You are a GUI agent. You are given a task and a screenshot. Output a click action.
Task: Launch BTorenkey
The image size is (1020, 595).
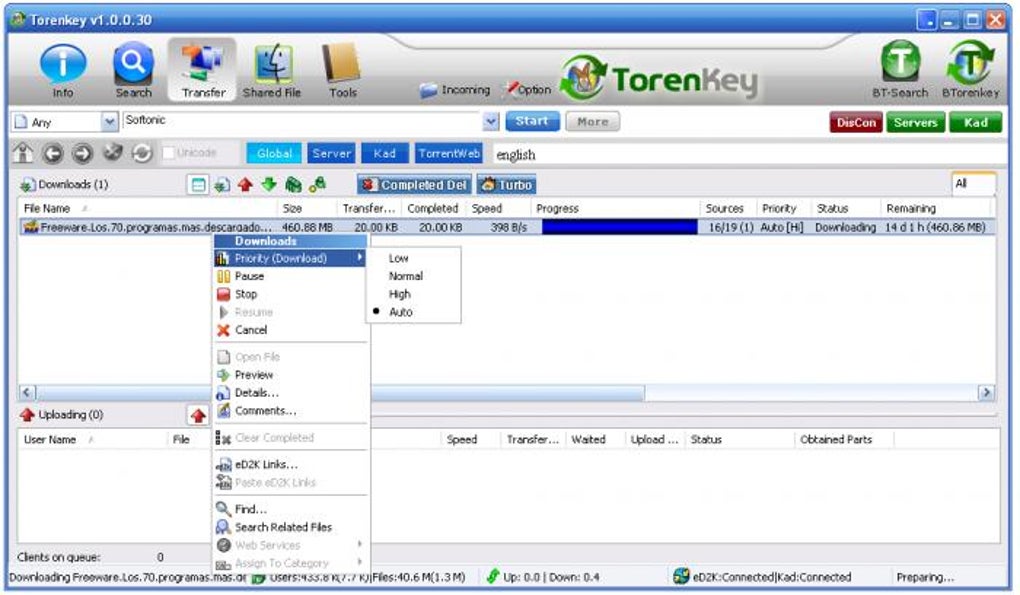pos(970,70)
